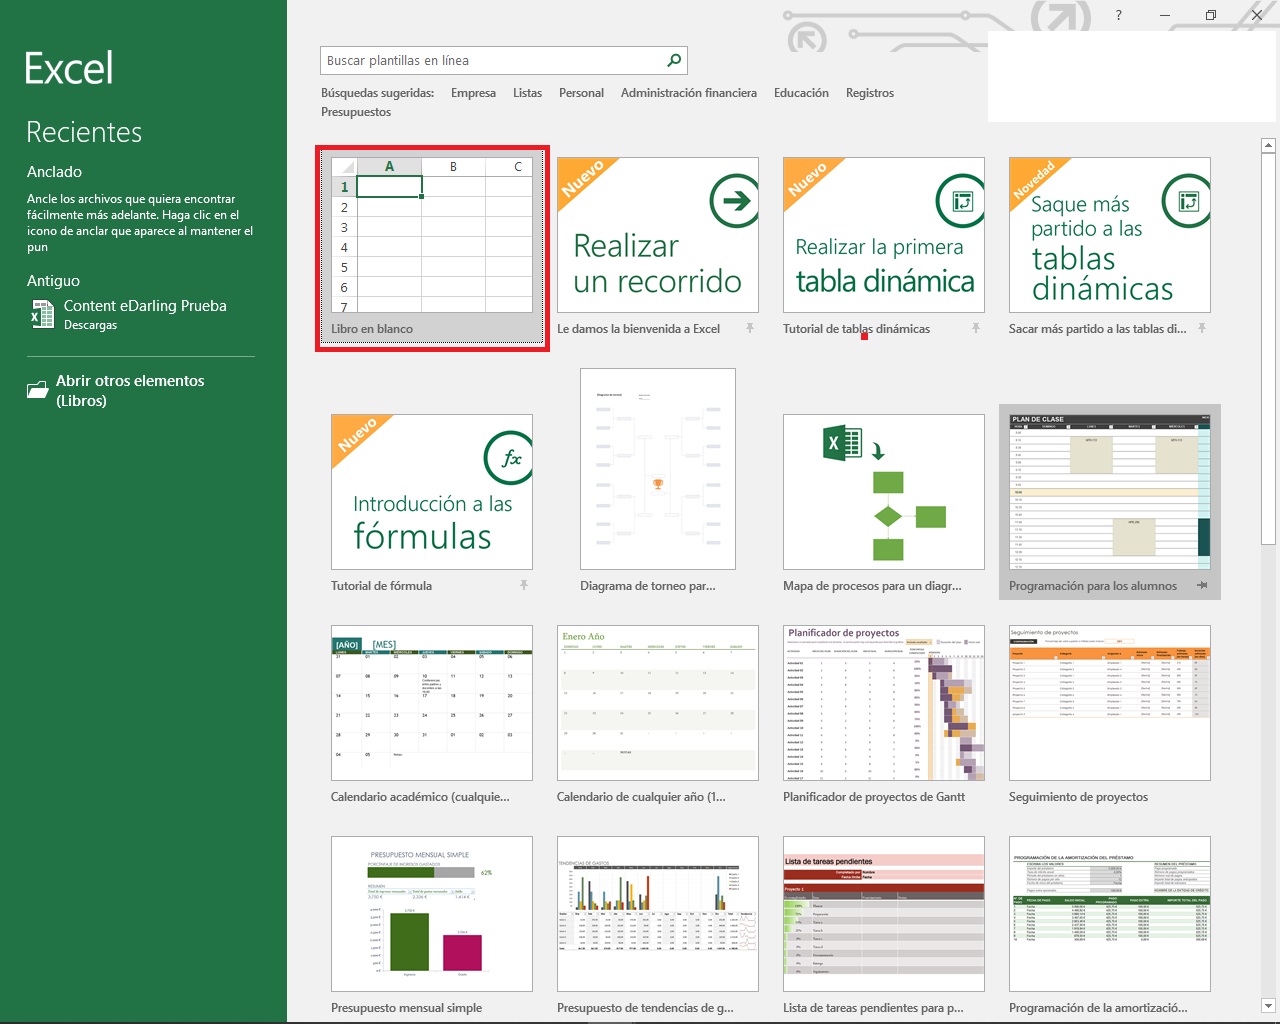Viewport: 1280px width, 1024px height.
Task: Pin the Le damos la bienvenida a Excel template
Action: (x=749, y=328)
